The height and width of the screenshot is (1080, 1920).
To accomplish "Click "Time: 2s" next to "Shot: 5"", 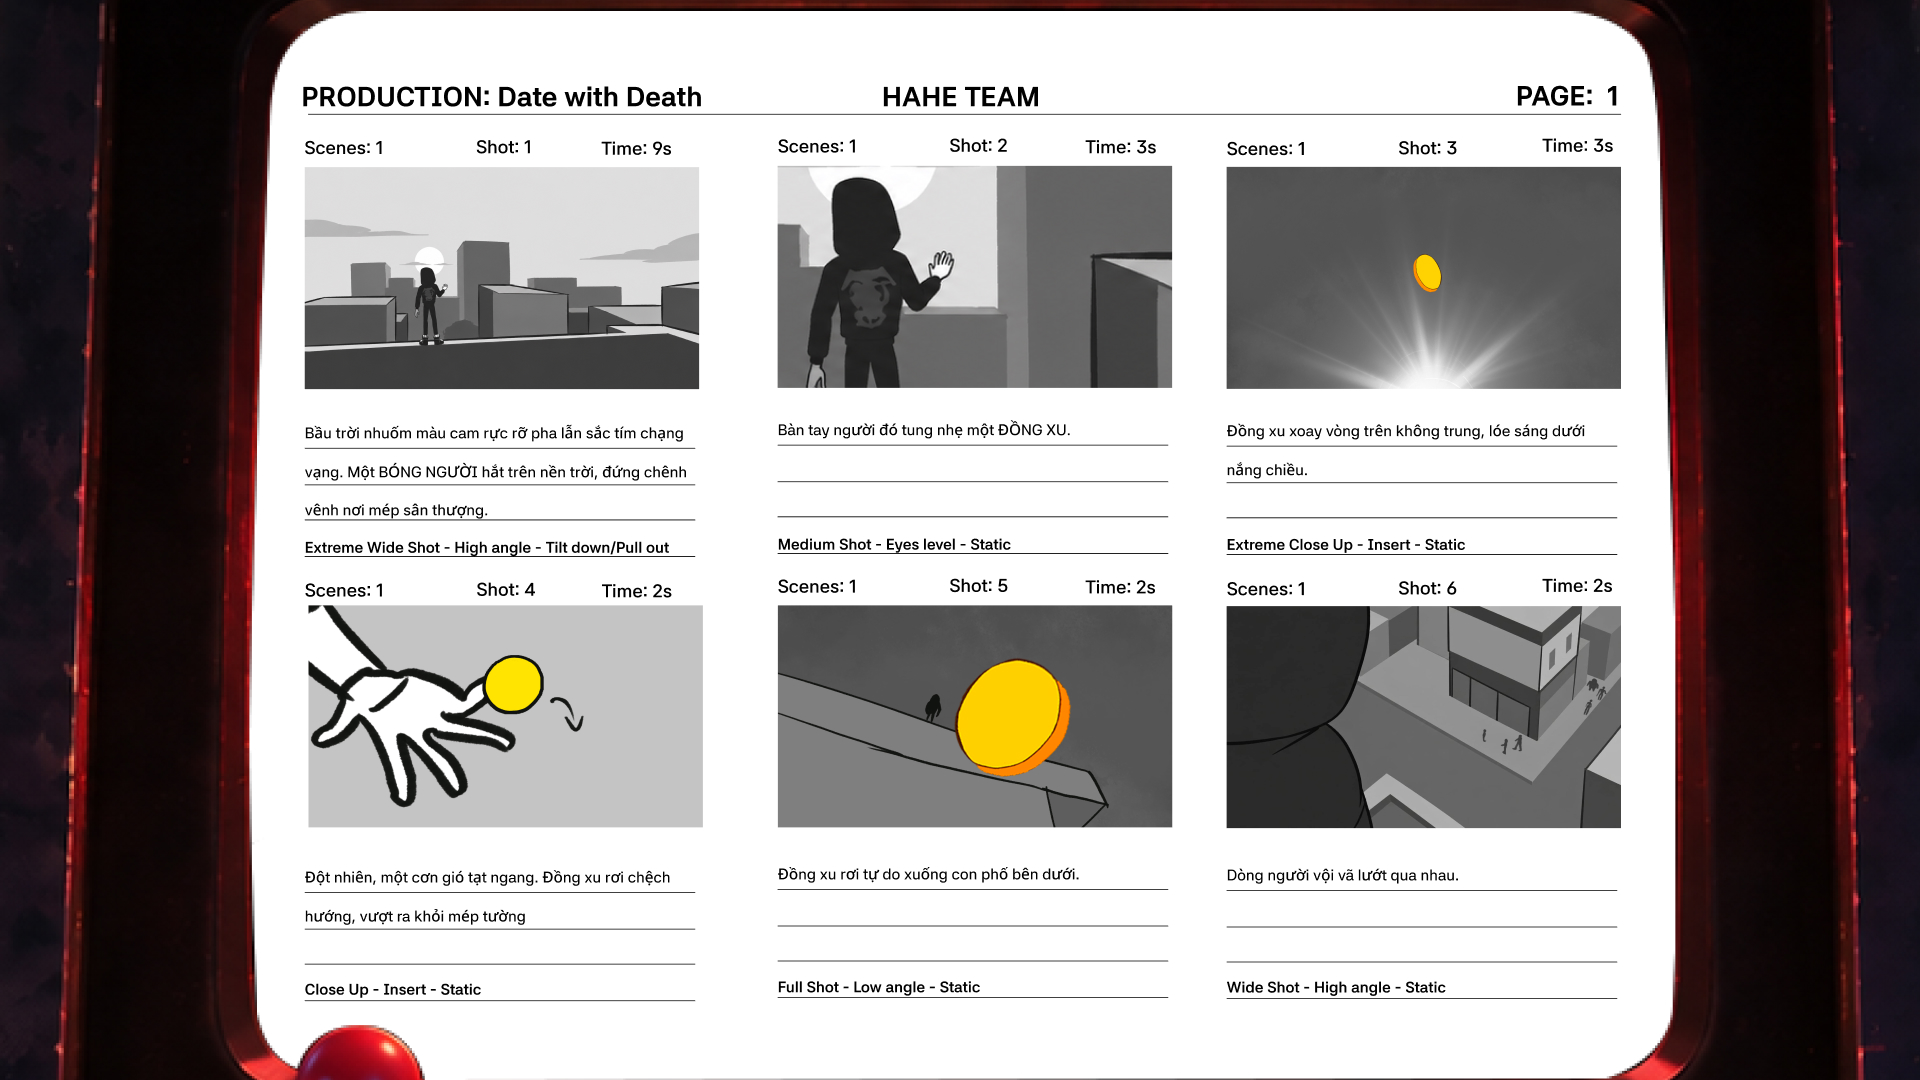I will point(1120,587).
